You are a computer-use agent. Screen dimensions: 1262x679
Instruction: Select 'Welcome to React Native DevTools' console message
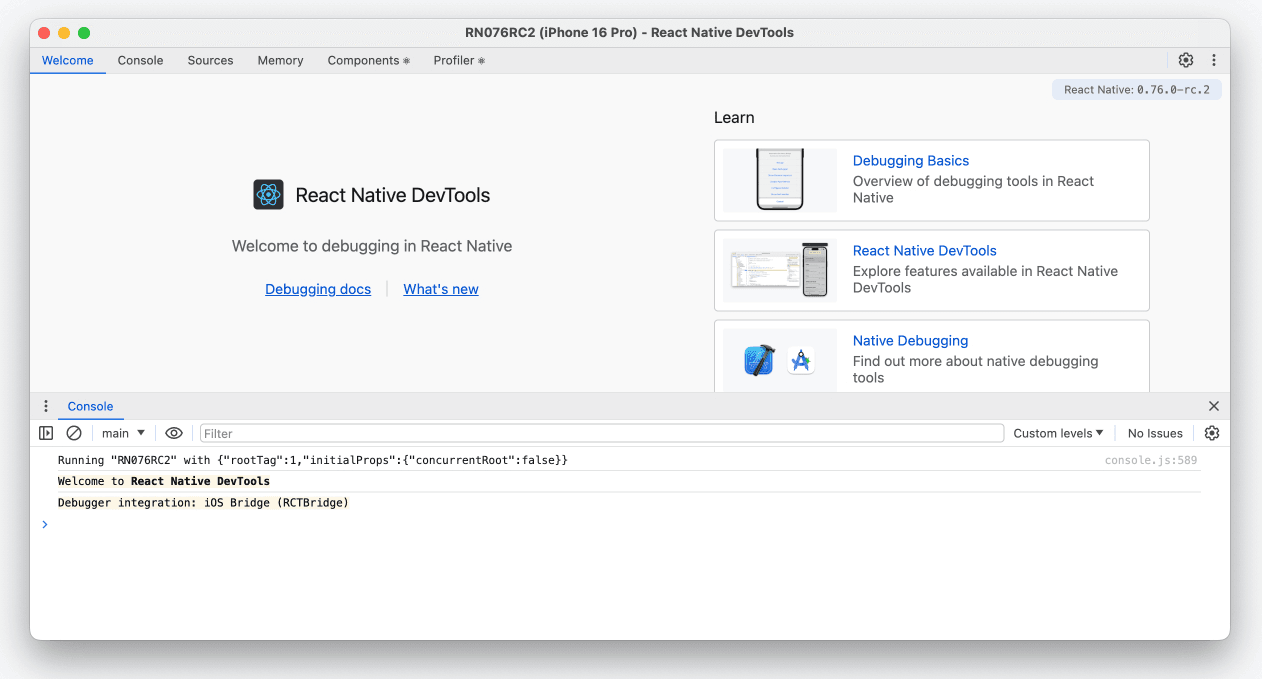pos(164,481)
